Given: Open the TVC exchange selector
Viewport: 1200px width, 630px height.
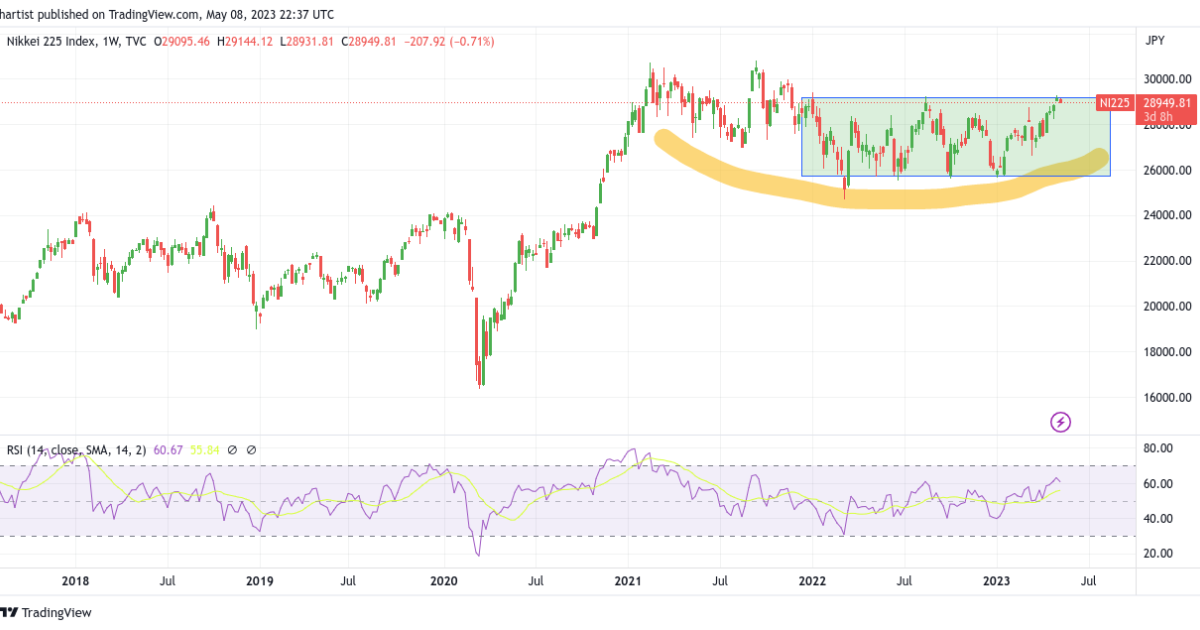Looking at the screenshot, I should [135, 42].
